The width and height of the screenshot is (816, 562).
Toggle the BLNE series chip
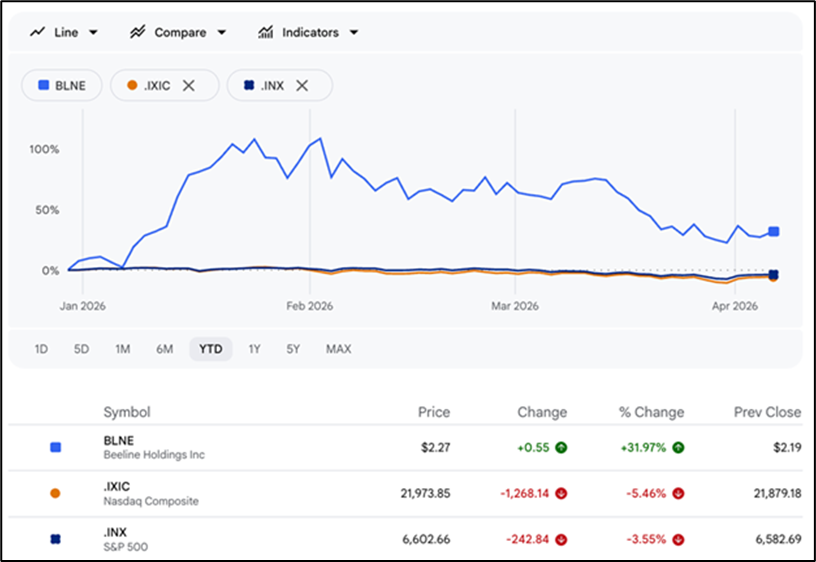(x=62, y=86)
